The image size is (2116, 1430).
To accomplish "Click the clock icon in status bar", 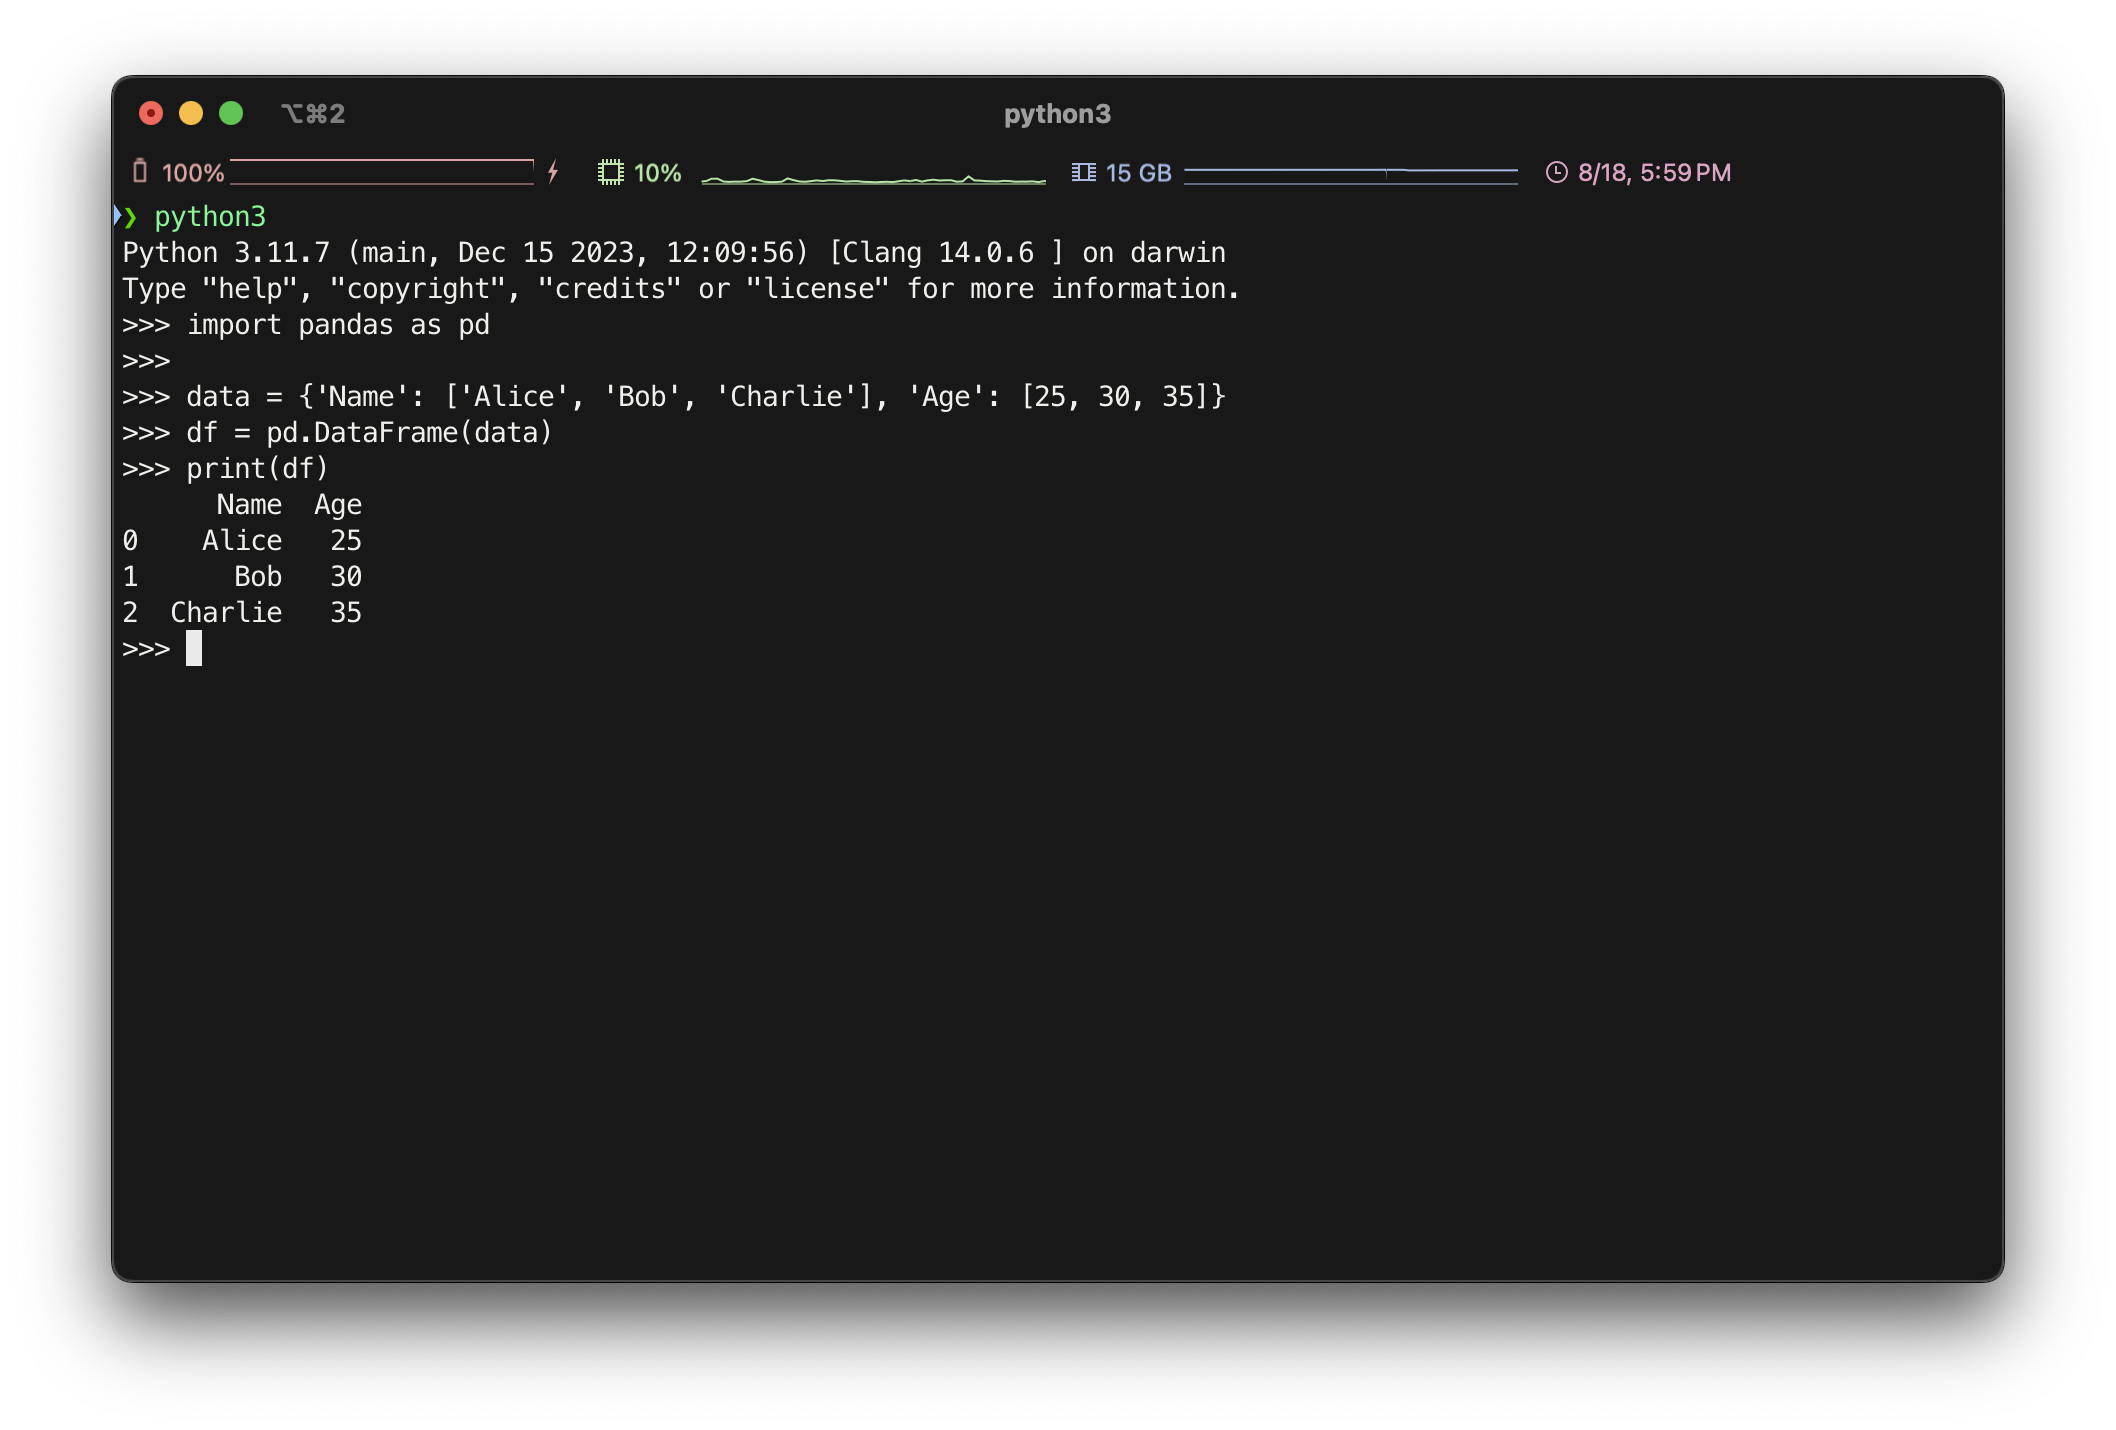I will [x=1556, y=172].
